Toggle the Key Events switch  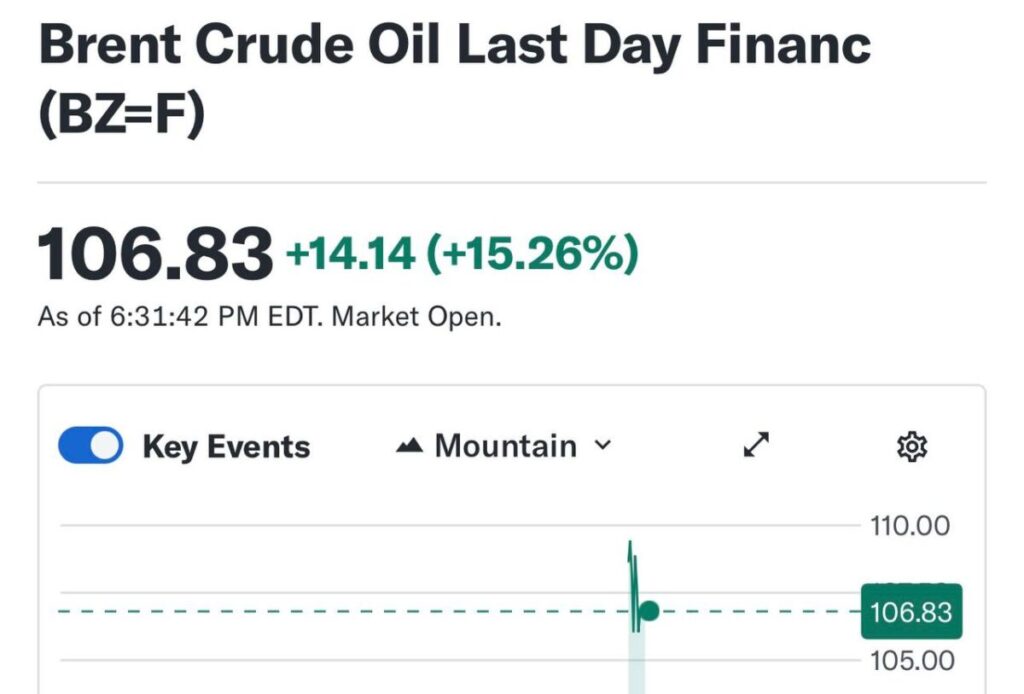point(90,446)
